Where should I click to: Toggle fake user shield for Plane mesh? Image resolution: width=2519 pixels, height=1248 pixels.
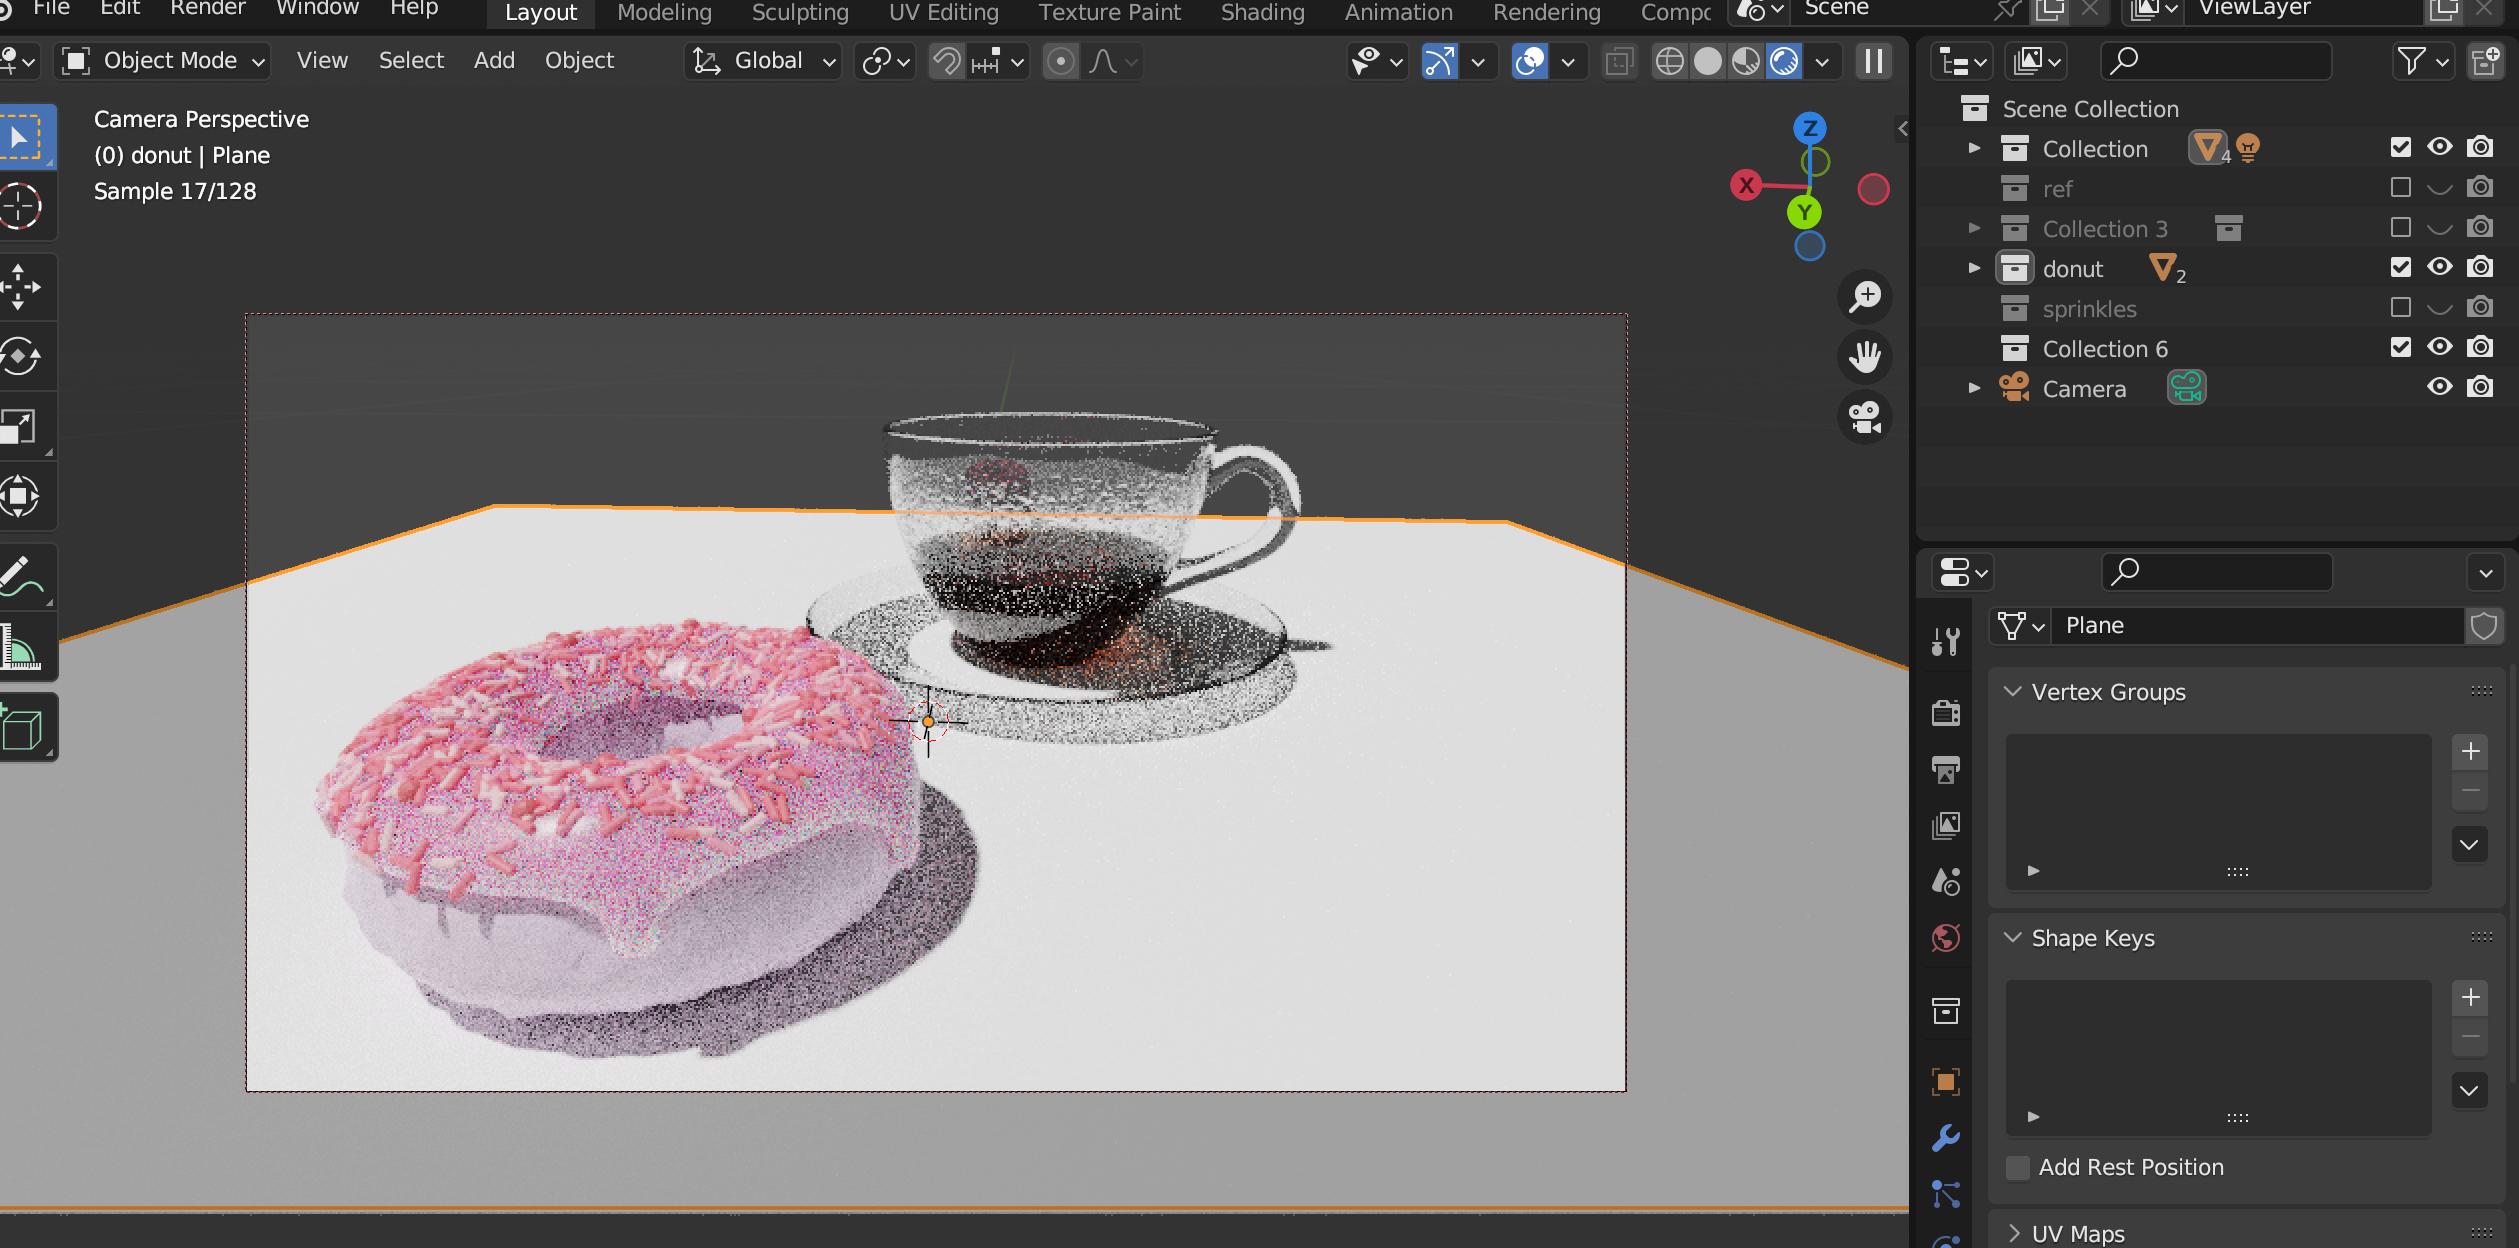[2484, 626]
